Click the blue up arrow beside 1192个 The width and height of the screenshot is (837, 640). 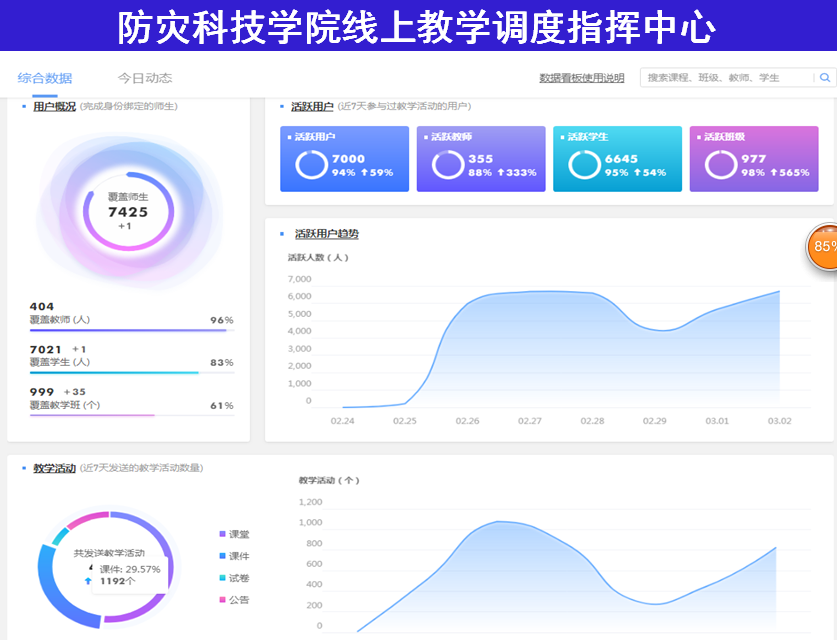(89, 580)
